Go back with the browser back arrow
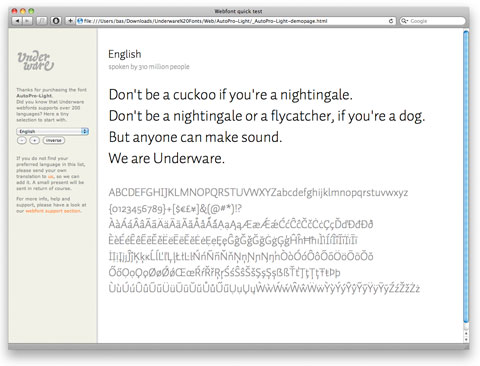Screen dimensions: 480x366 point(17,21)
